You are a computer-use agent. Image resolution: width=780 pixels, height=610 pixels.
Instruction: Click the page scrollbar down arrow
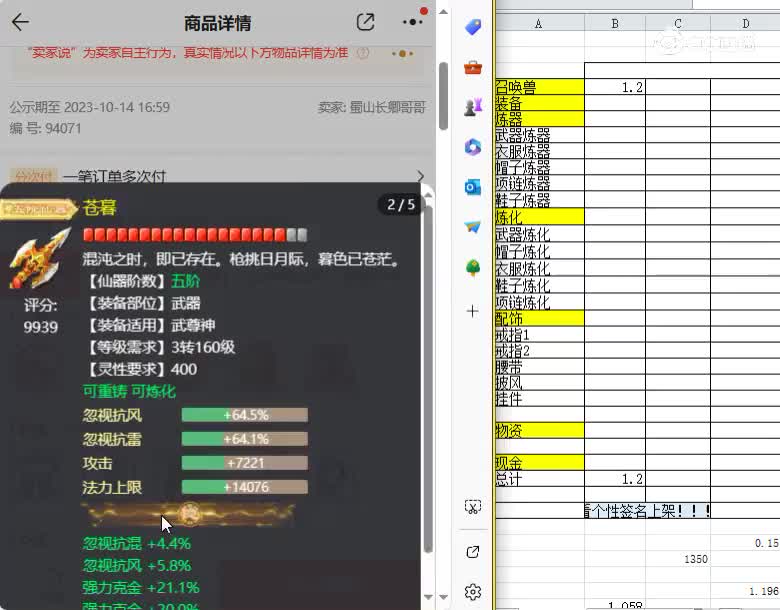pos(443,597)
